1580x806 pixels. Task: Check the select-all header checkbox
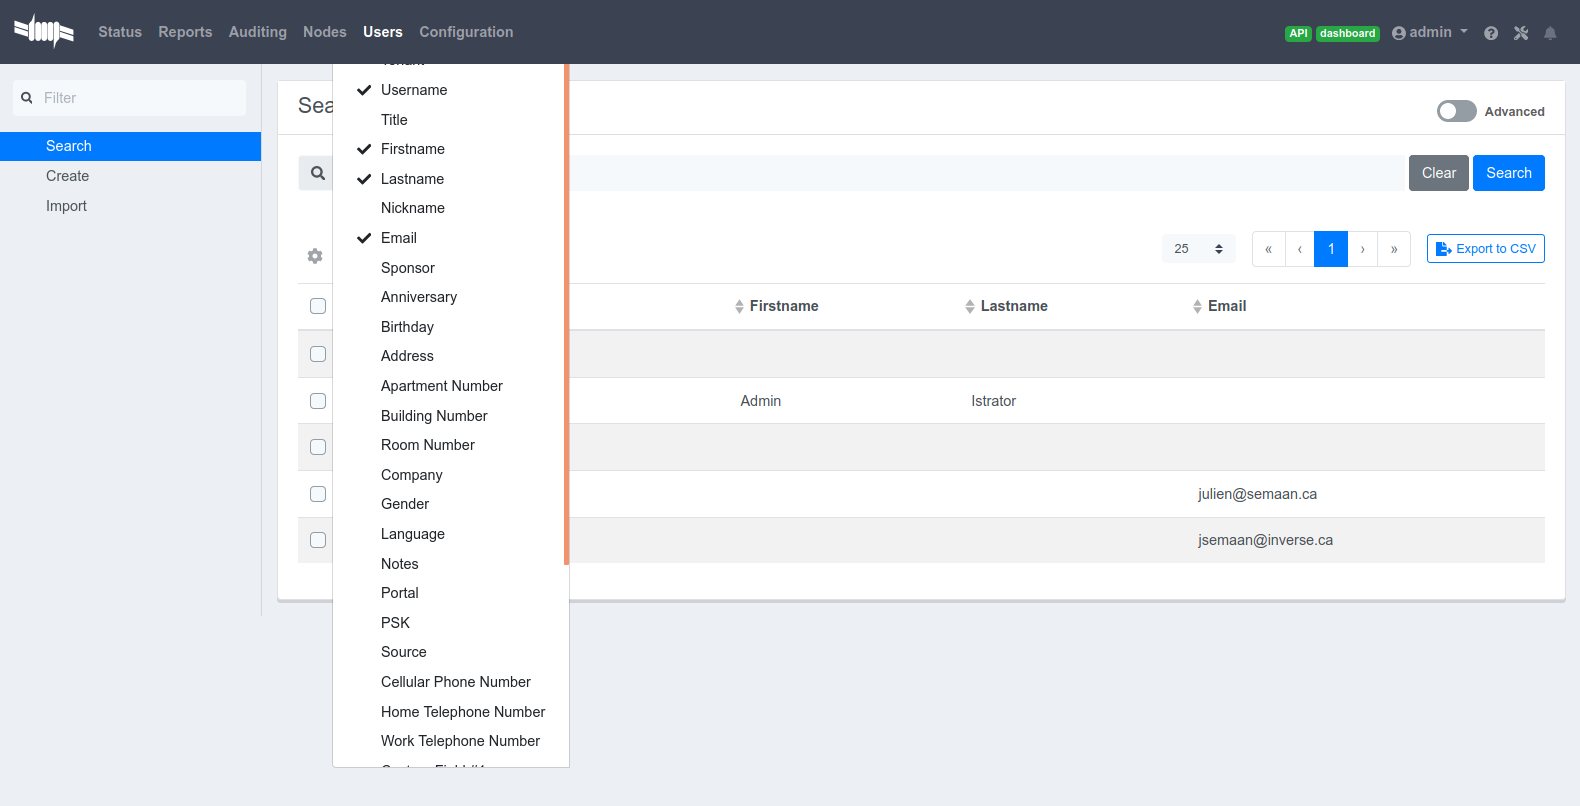pos(318,306)
